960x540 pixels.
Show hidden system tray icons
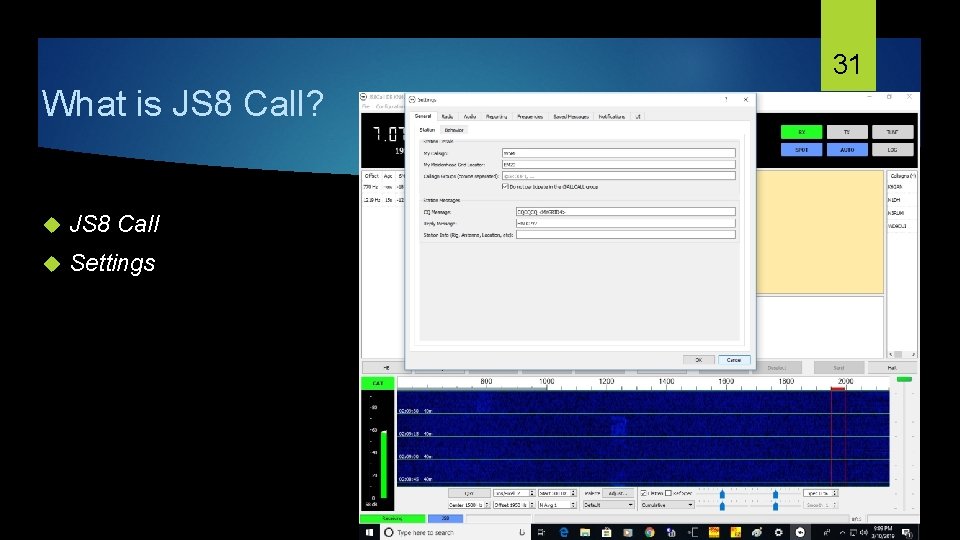[842, 533]
